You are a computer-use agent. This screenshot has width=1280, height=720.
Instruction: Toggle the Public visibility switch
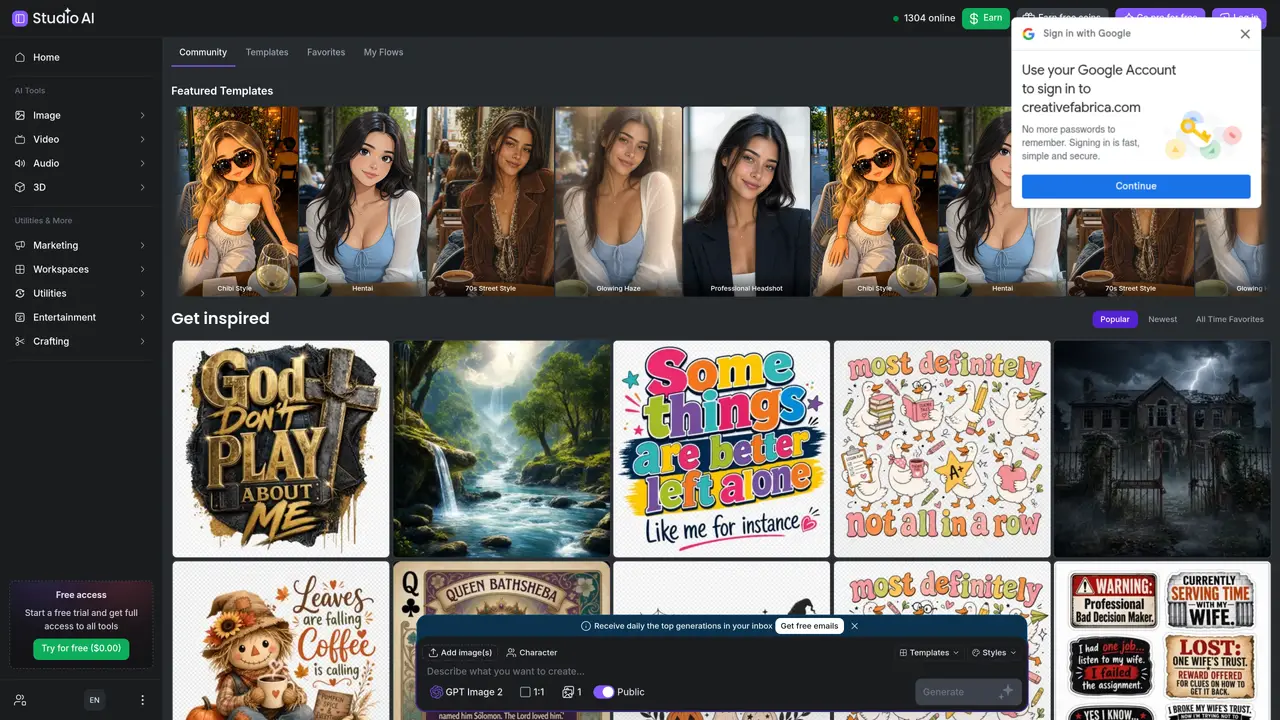[603, 692]
